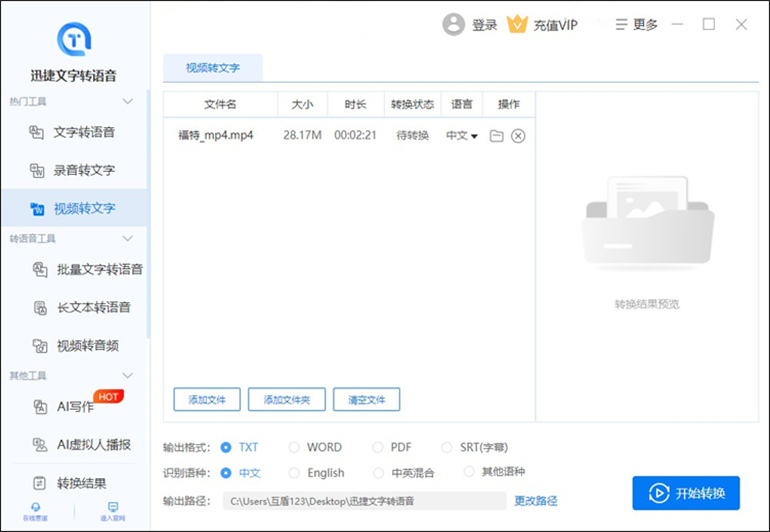The image size is (770, 532).
Task: Click the 语言 column header
Action: (x=462, y=104)
